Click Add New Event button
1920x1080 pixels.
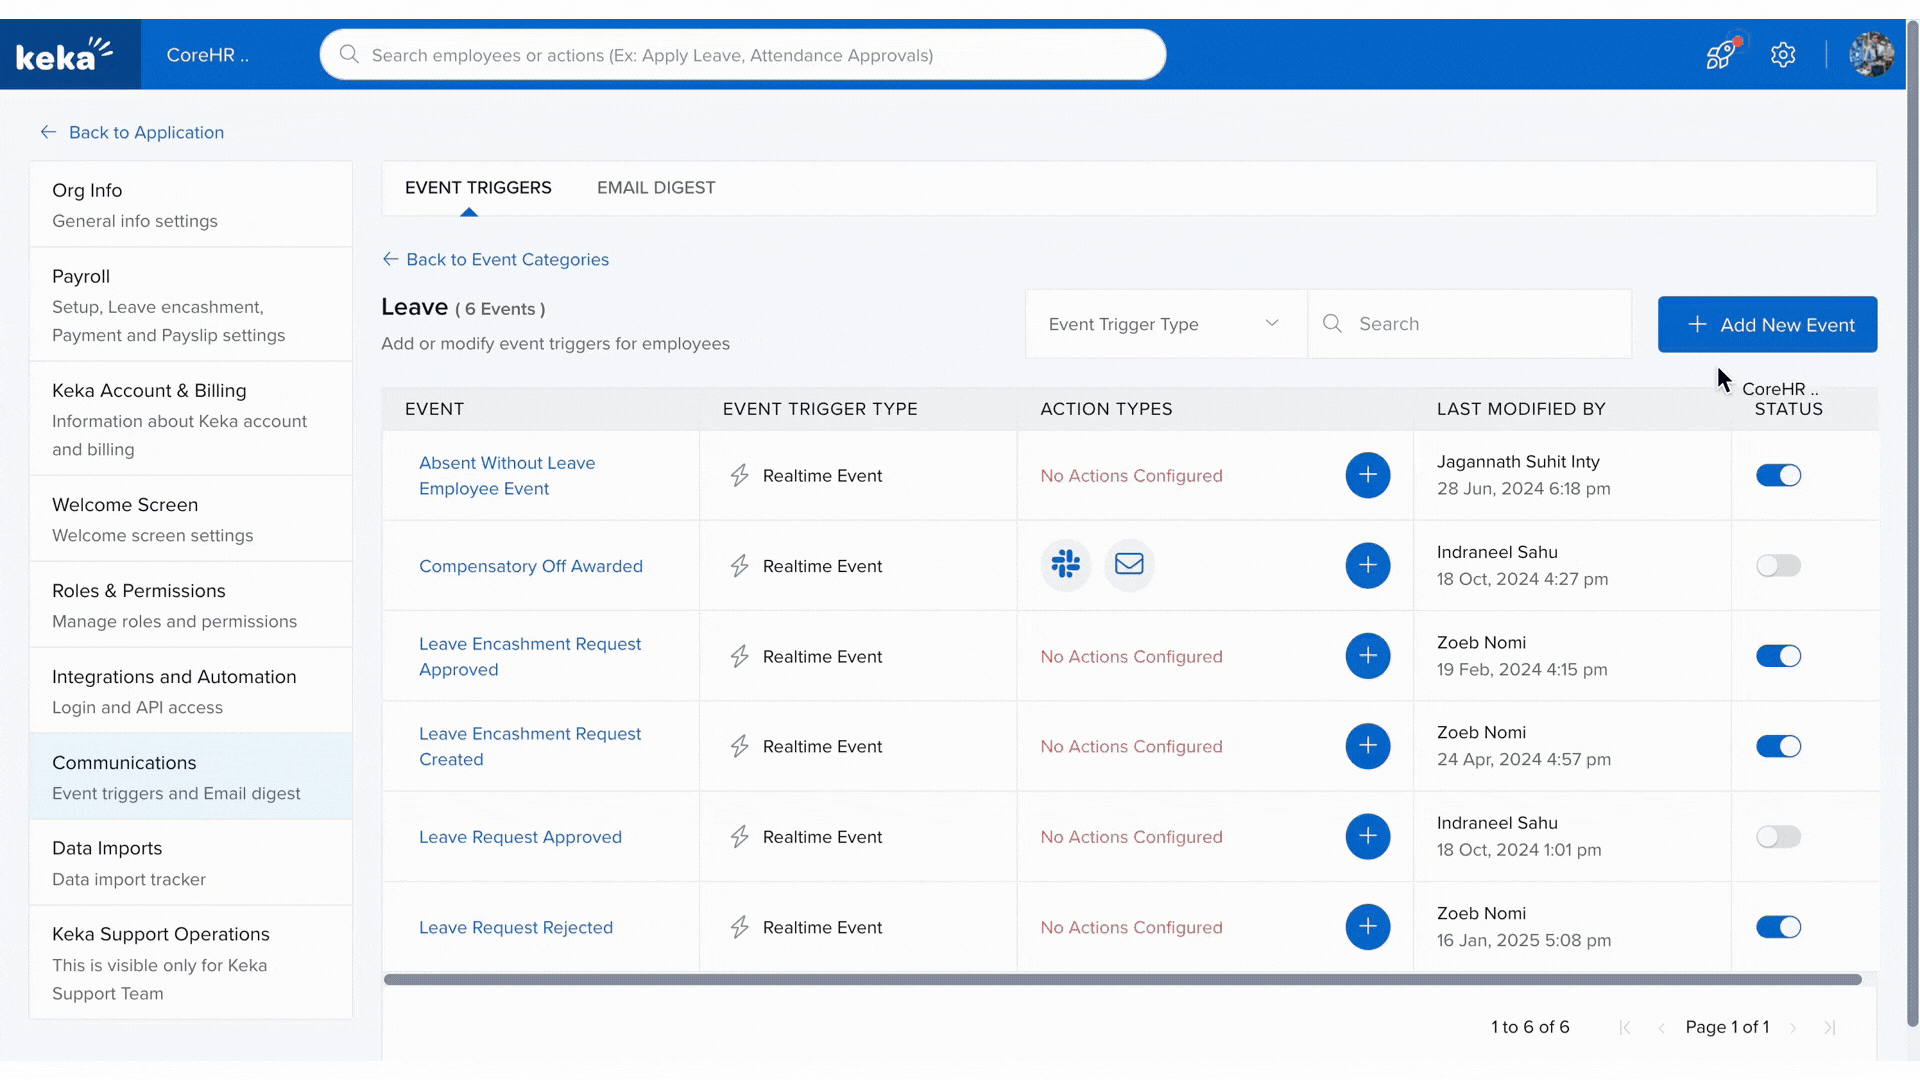(1767, 324)
